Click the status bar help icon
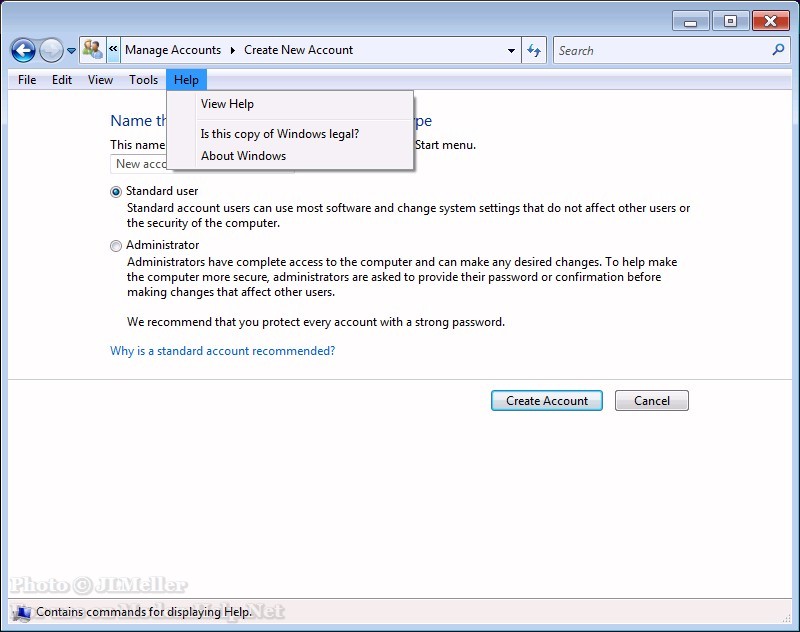The width and height of the screenshot is (800, 632). (x=21, y=612)
